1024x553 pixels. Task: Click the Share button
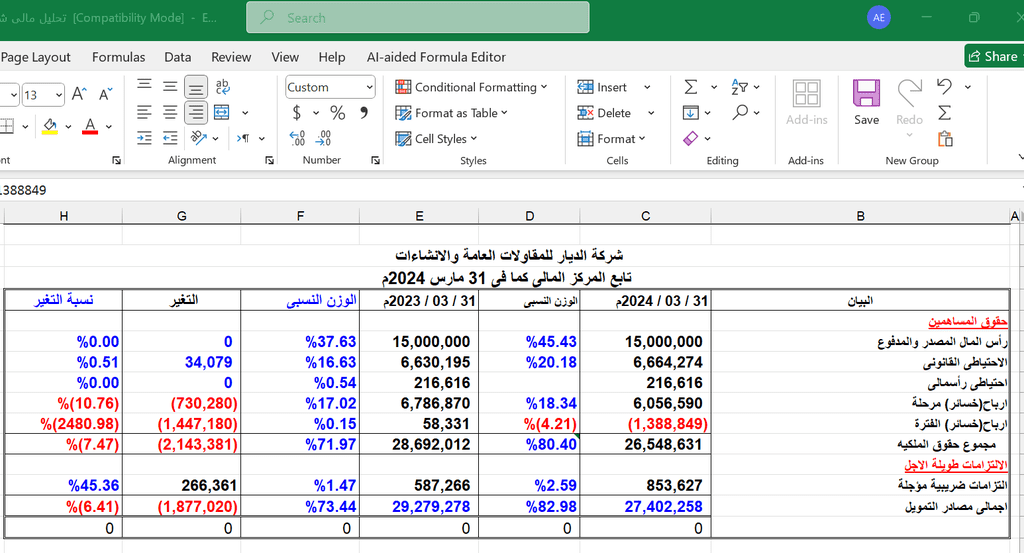(x=993, y=56)
